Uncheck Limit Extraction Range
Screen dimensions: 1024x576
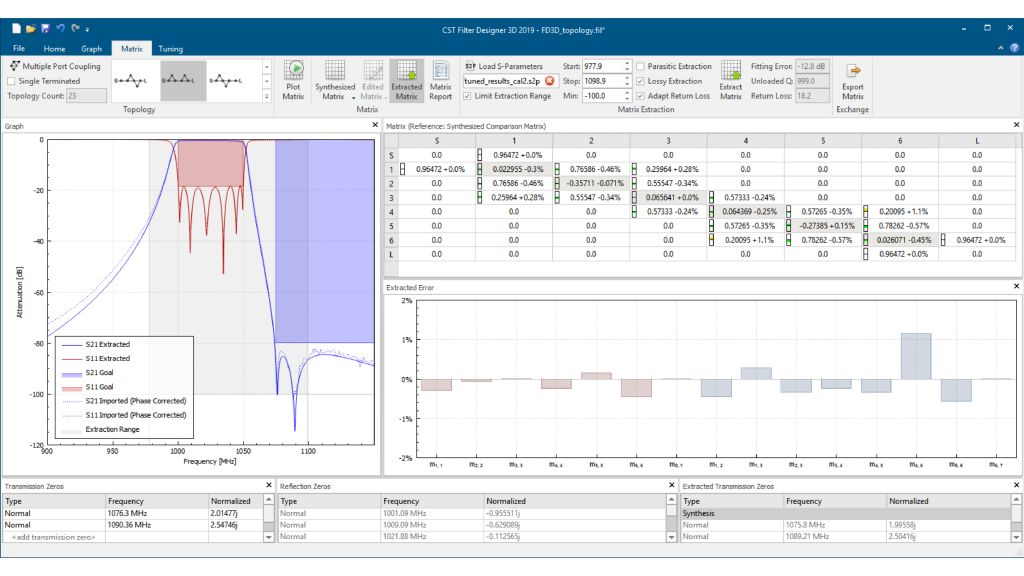click(x=466, y=97)
